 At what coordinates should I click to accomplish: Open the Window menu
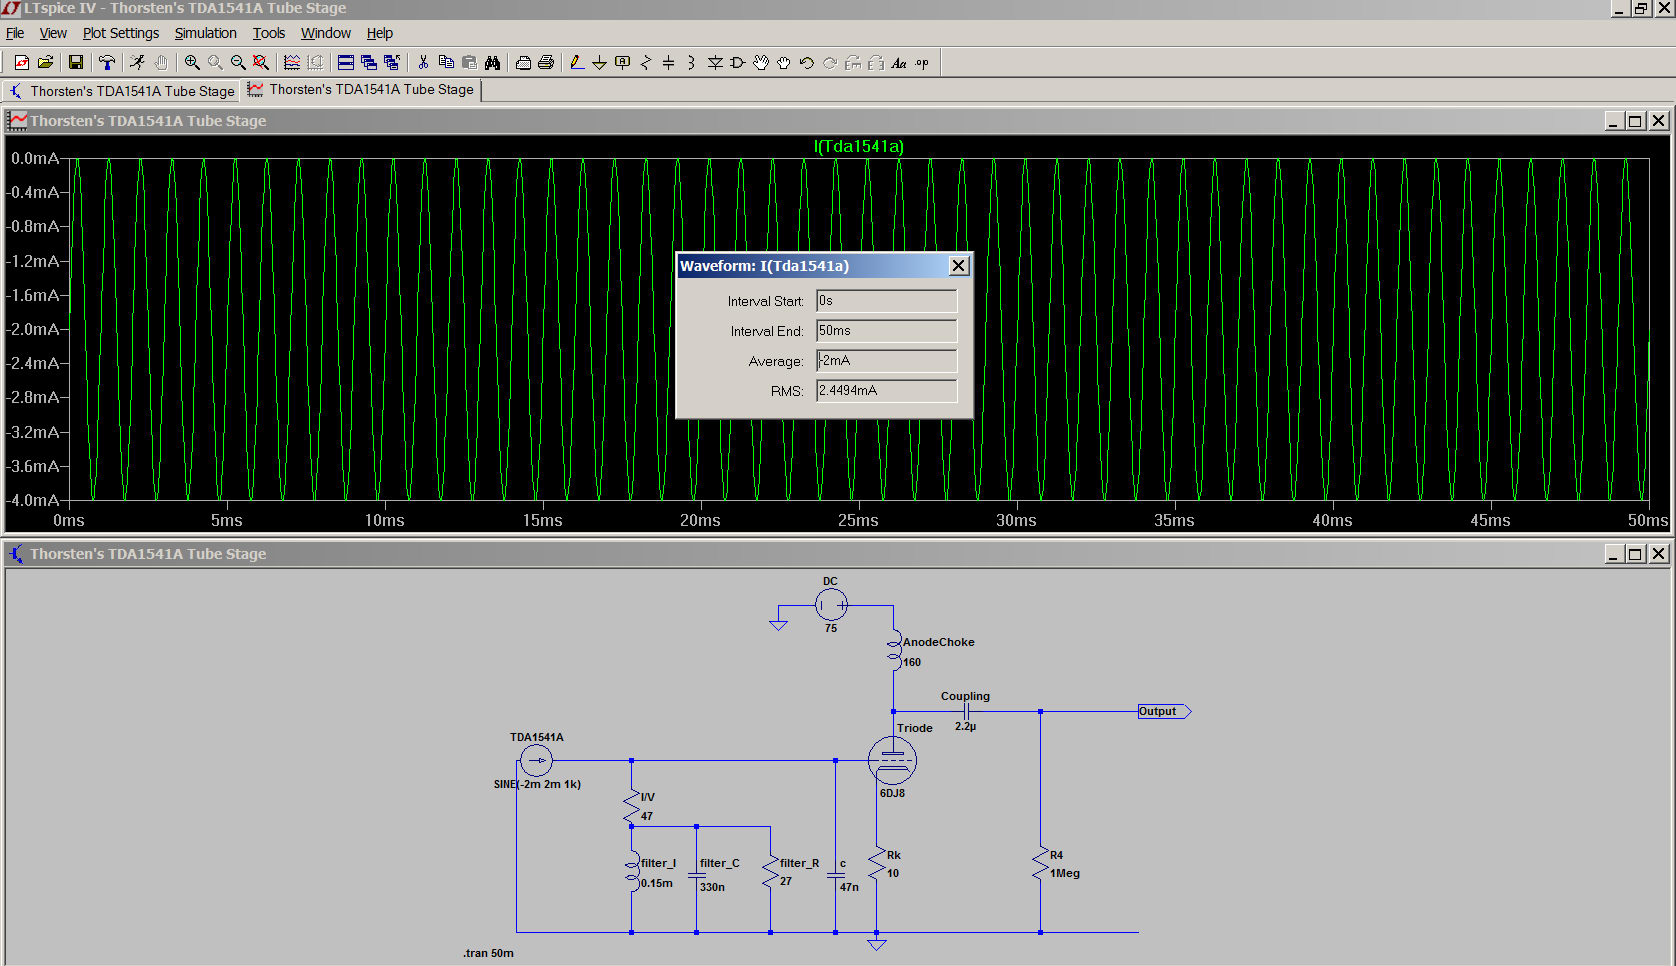coord(326,33)
